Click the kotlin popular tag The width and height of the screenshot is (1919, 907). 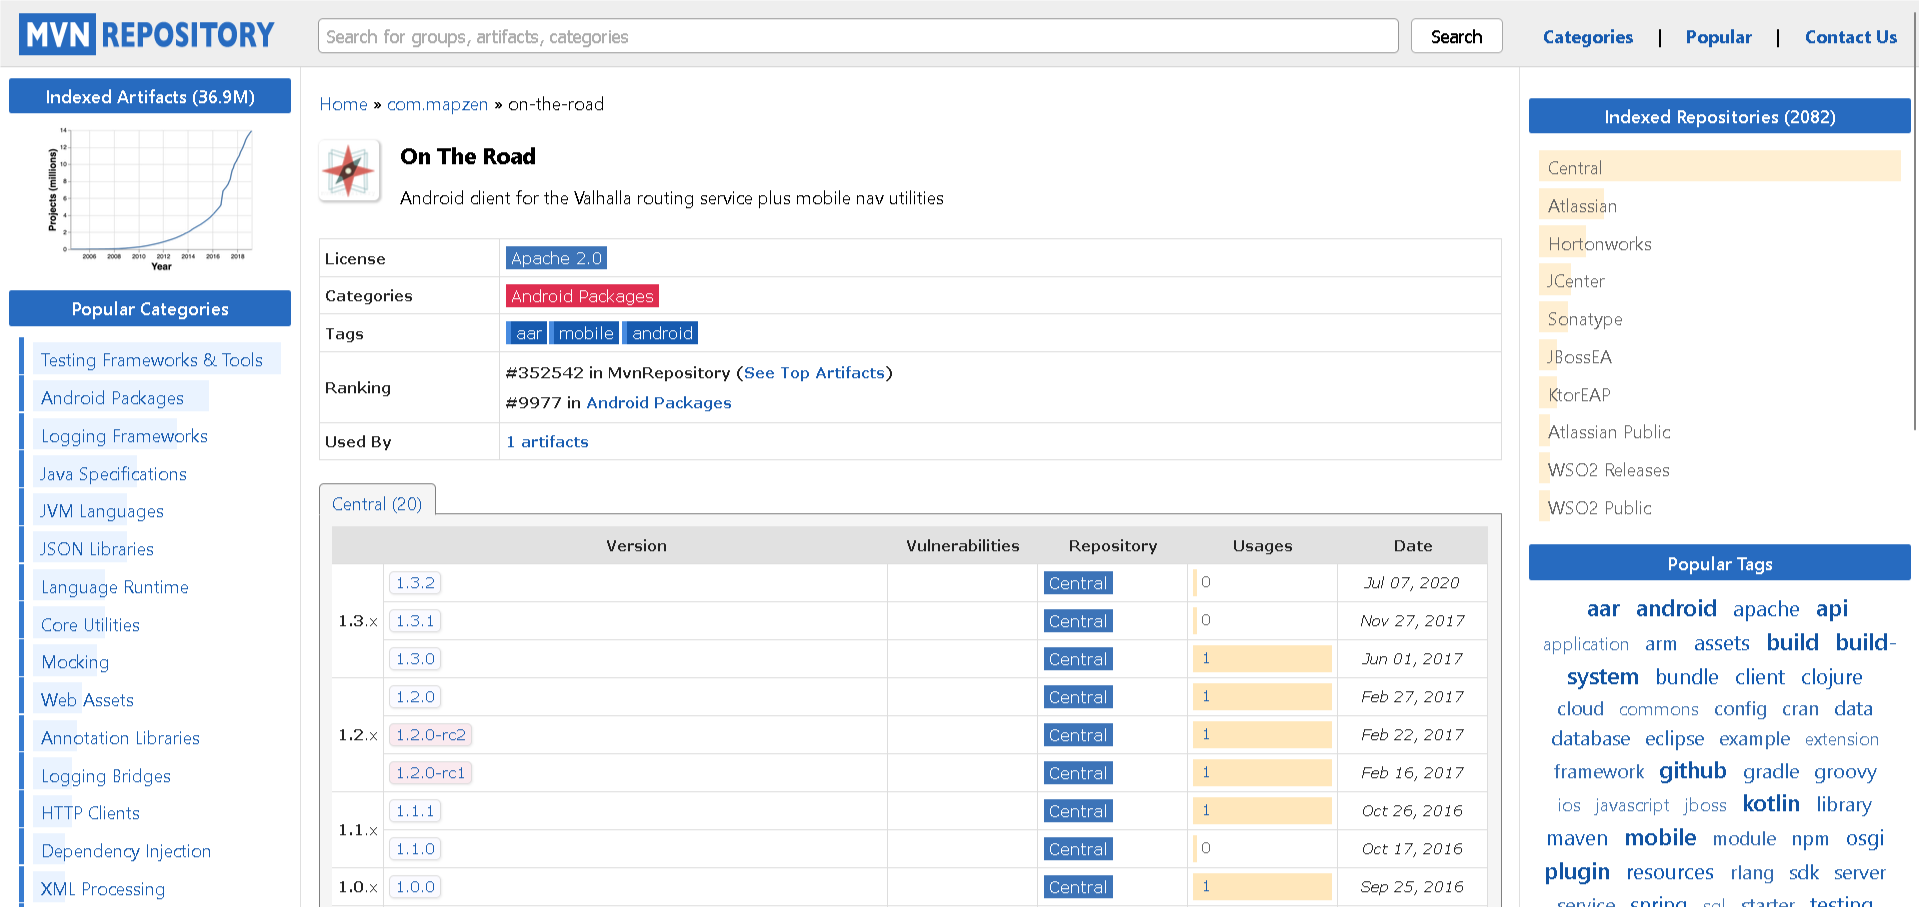tap(1770, 804)
